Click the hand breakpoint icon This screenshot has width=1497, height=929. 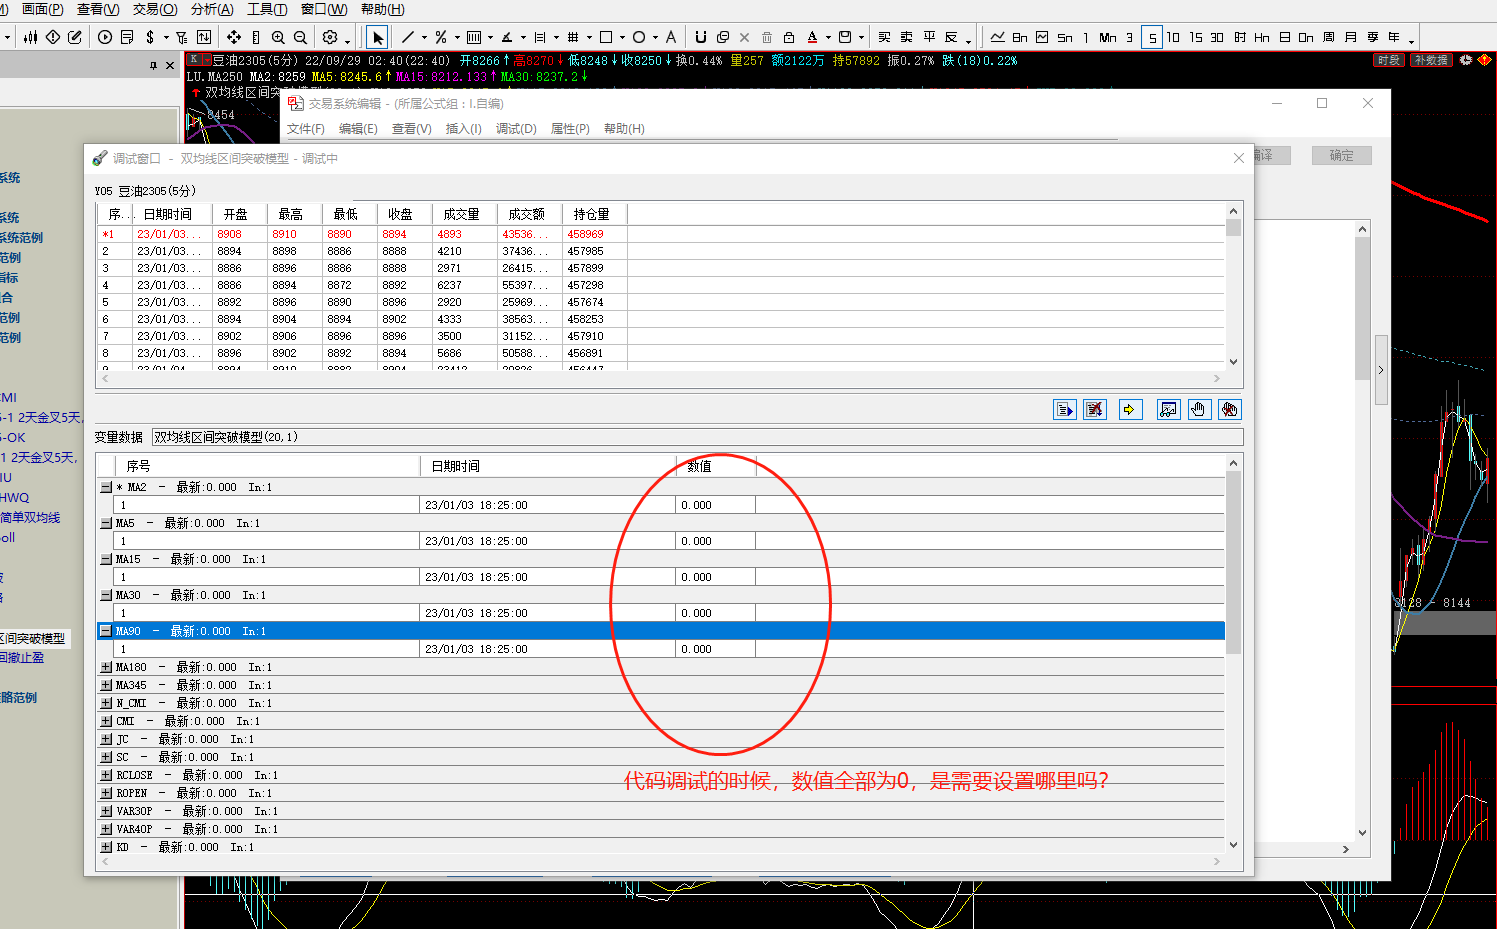coord(1198,409)
